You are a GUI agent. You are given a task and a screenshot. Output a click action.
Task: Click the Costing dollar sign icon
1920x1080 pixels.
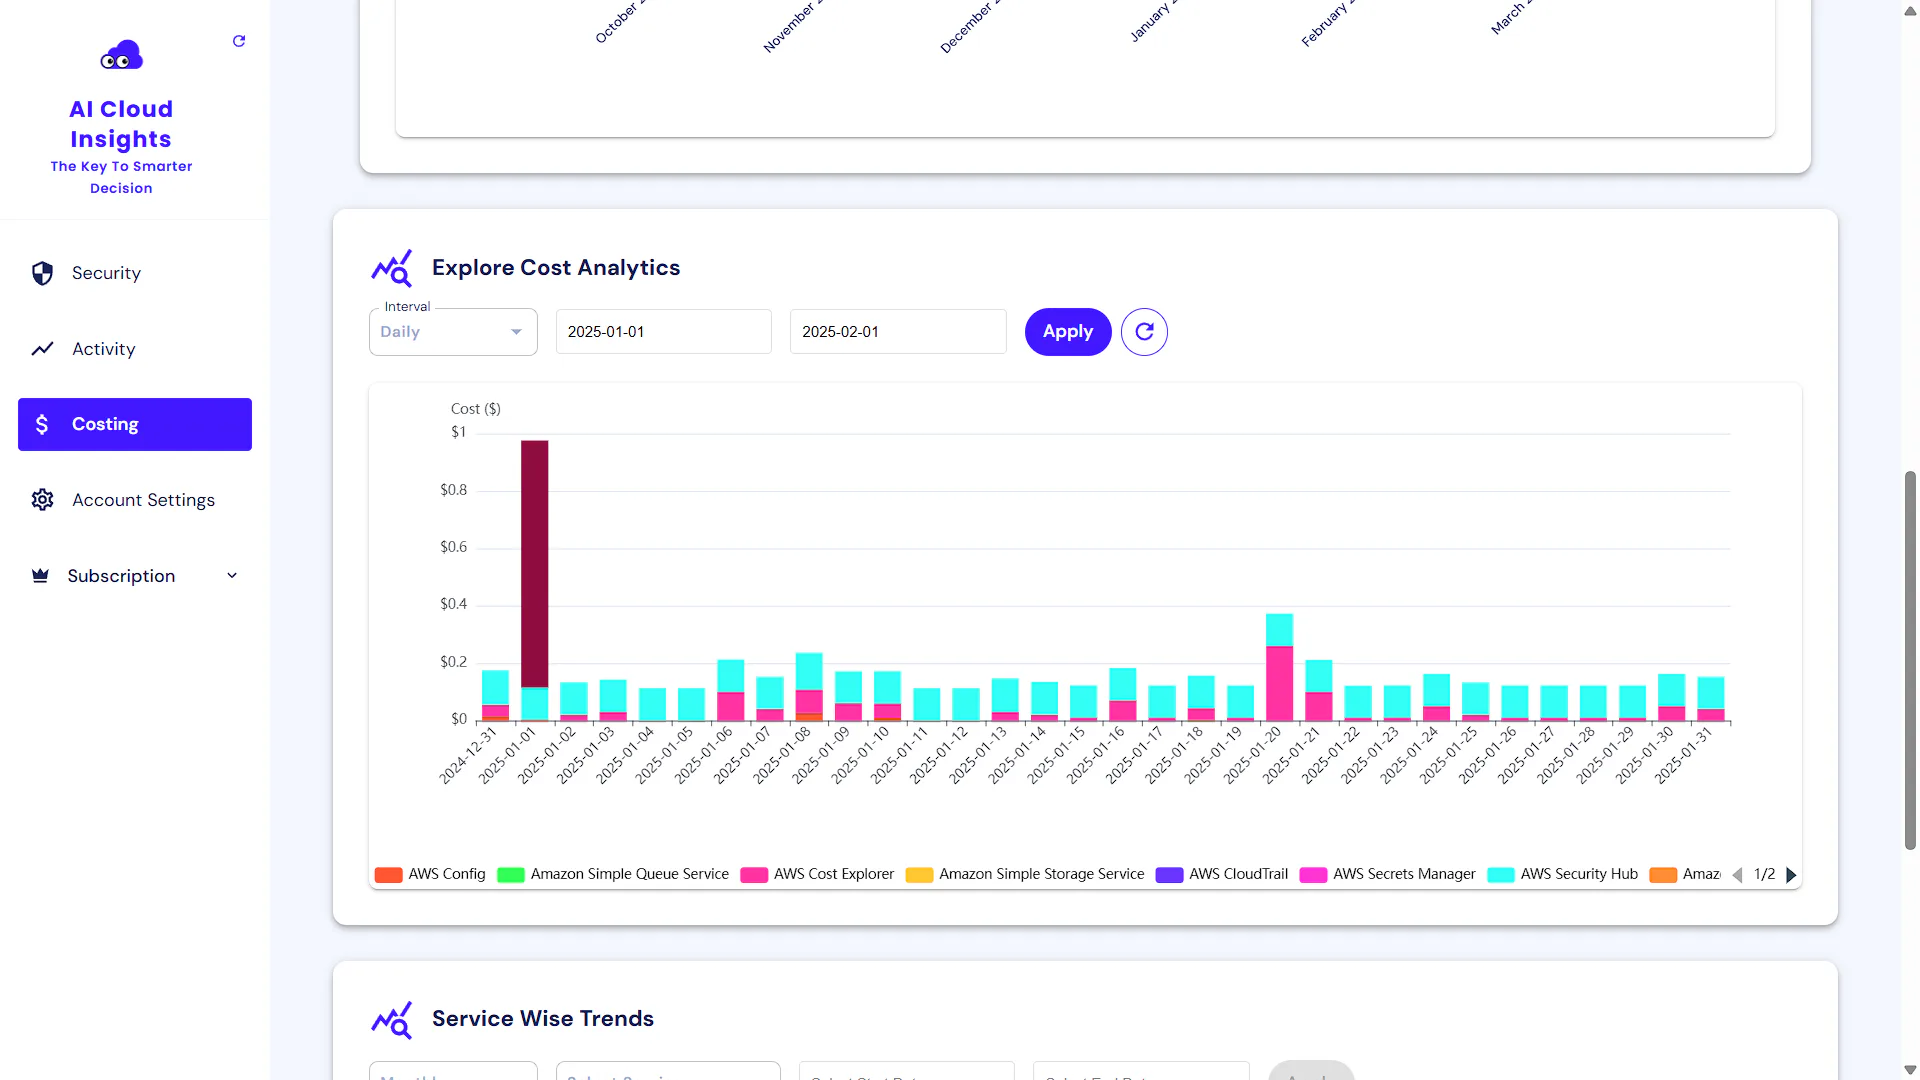pos(42,424)
